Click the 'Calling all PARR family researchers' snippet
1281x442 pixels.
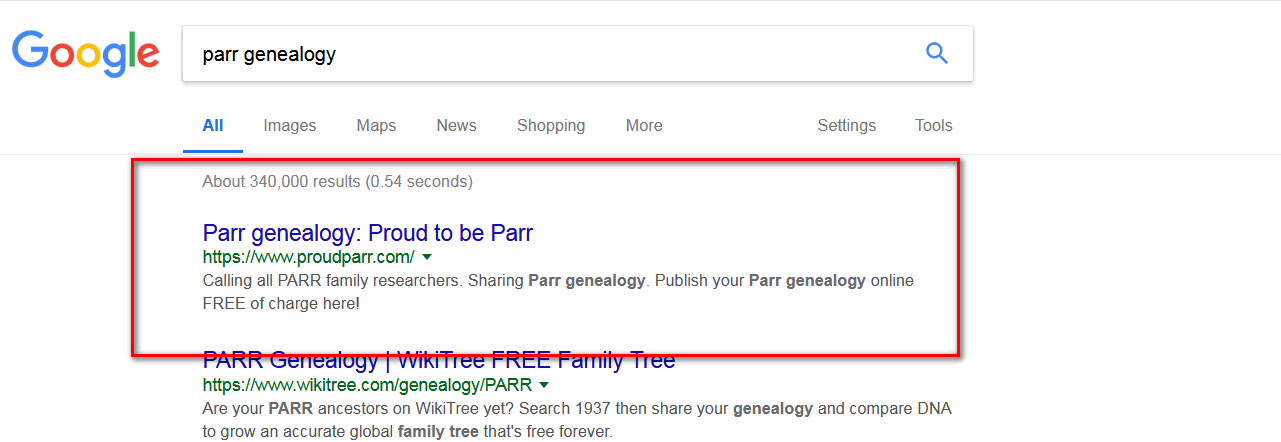[x=558, y=292]
